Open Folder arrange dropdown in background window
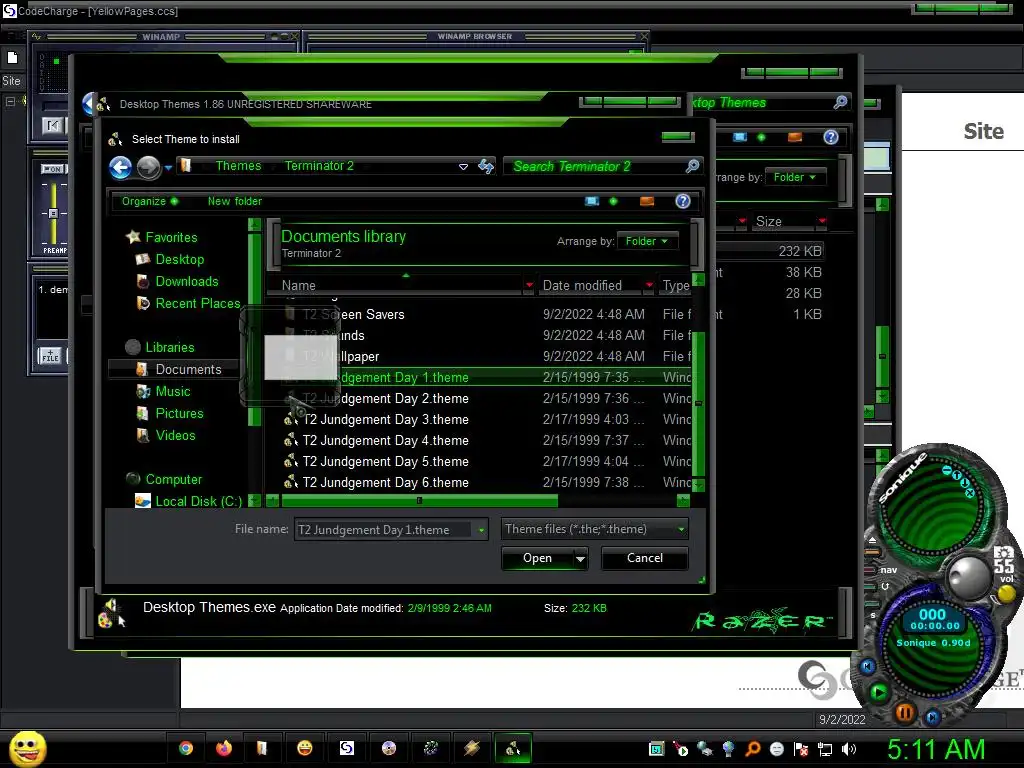This screenshot has width=1024, height=768. coord(795,177)
